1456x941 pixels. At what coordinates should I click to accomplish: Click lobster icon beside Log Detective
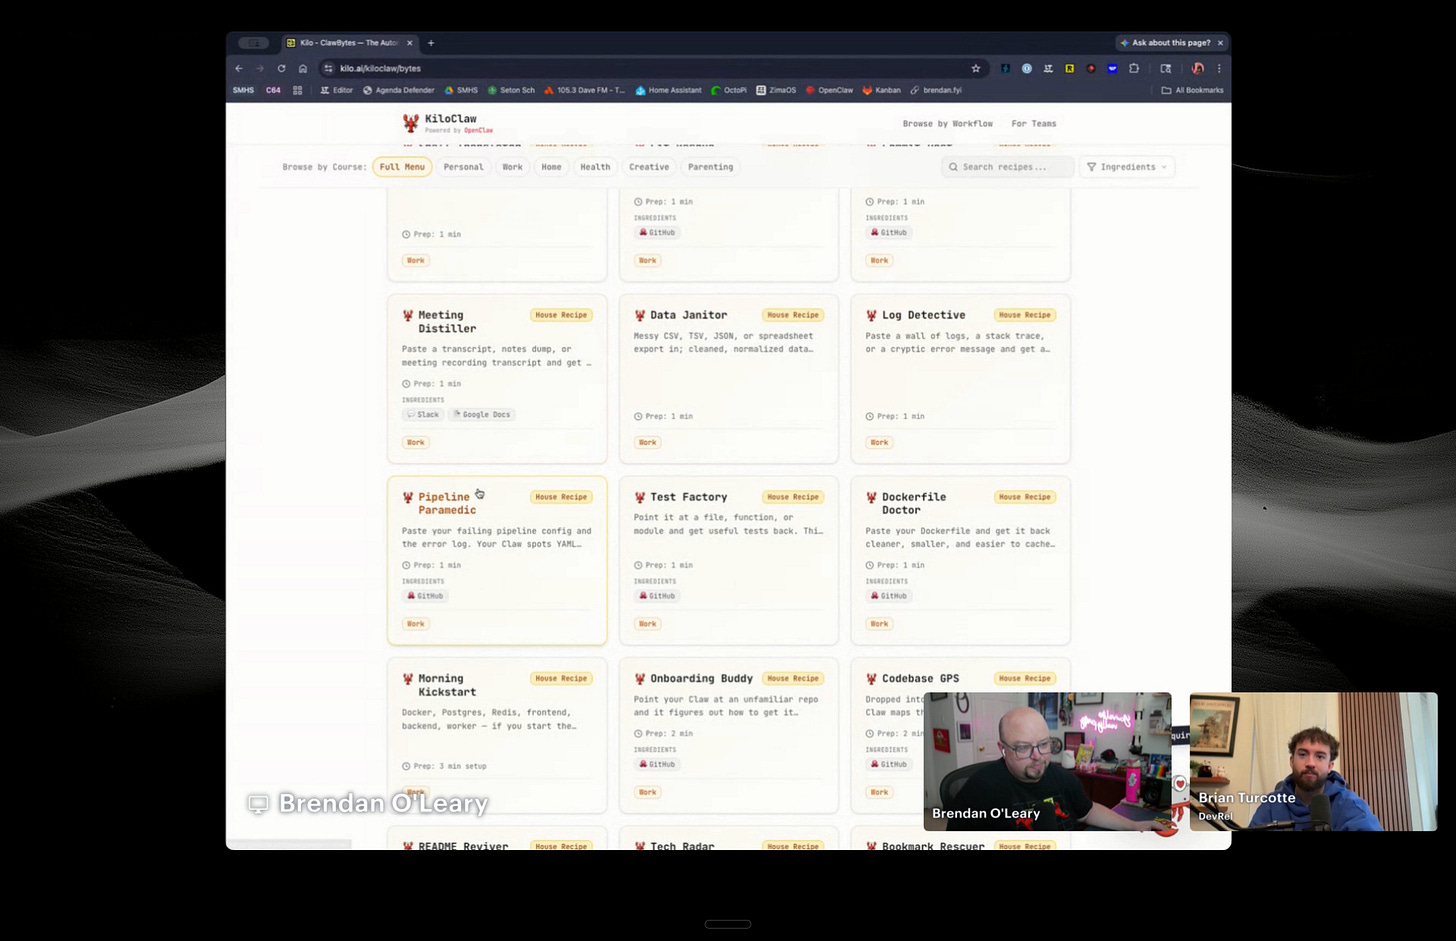(871, 315)
